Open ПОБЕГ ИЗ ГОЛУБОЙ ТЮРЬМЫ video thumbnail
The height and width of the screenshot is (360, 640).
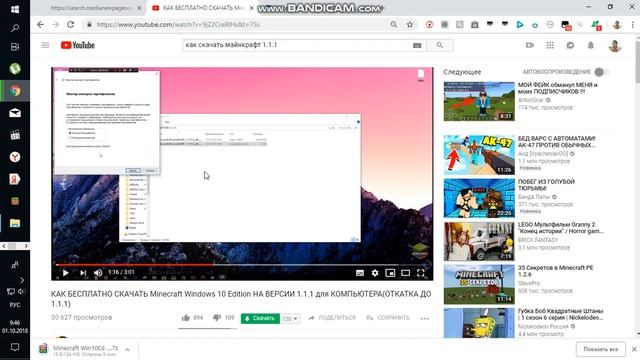click(479, 198)
